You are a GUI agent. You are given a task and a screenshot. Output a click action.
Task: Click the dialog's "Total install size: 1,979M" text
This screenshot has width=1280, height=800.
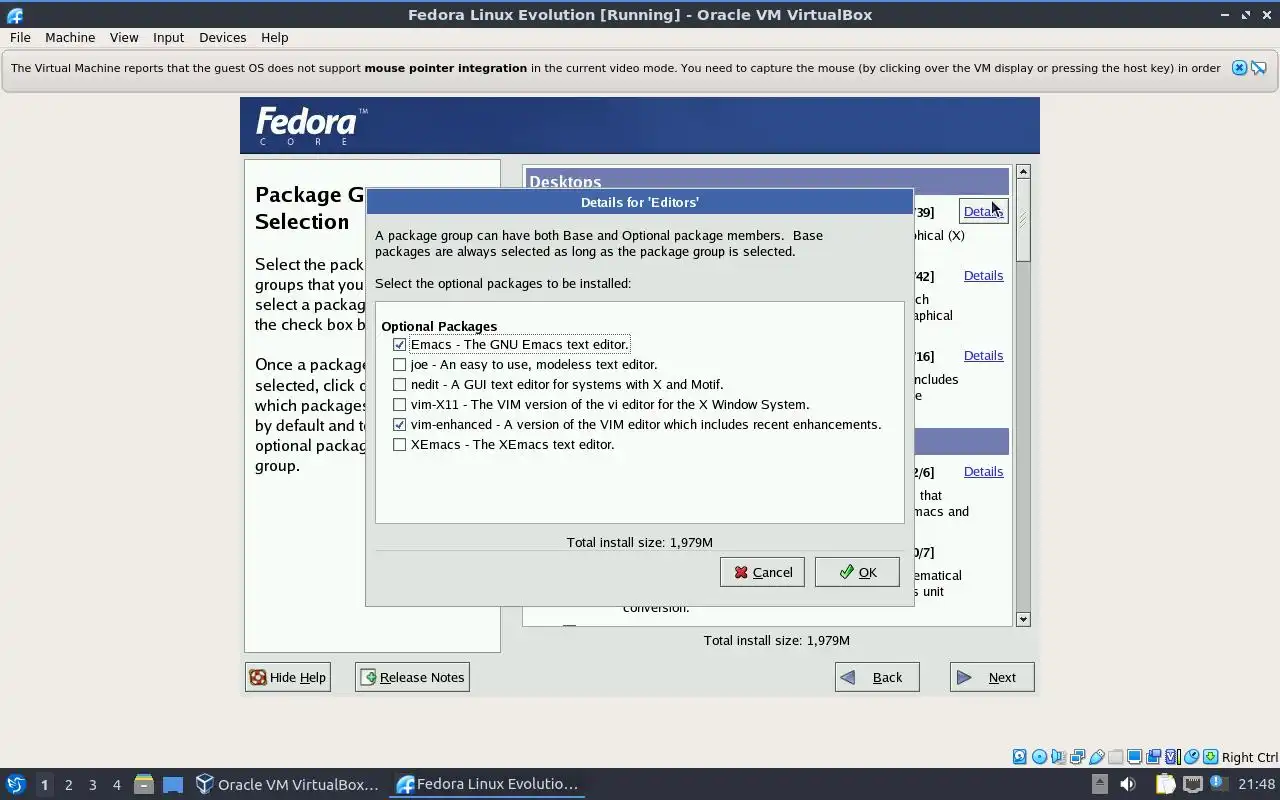click(x=640, y=542)
